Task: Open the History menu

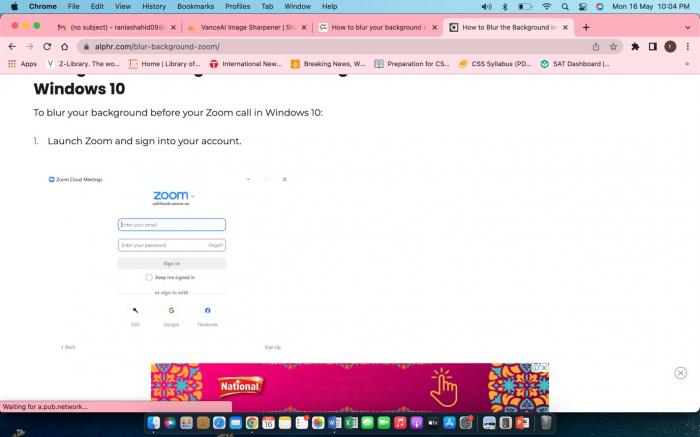Action: coord(154,6)
